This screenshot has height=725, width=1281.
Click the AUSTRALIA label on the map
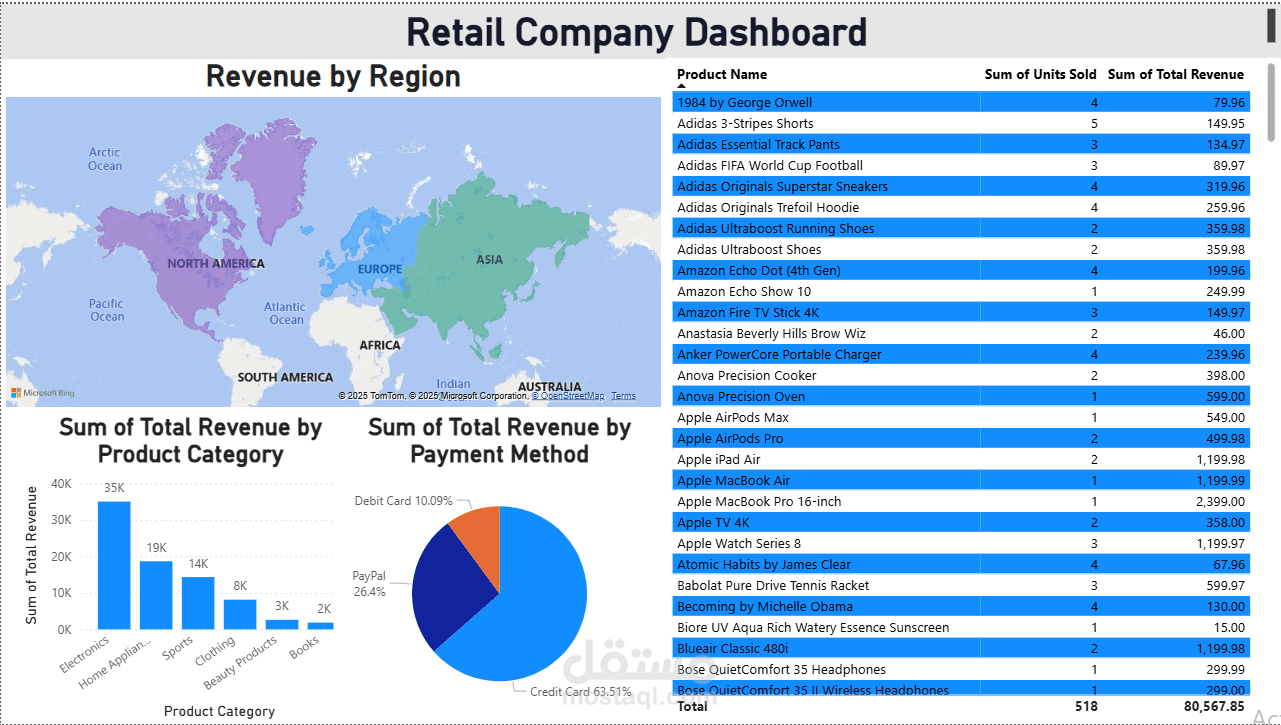point(549,386)
